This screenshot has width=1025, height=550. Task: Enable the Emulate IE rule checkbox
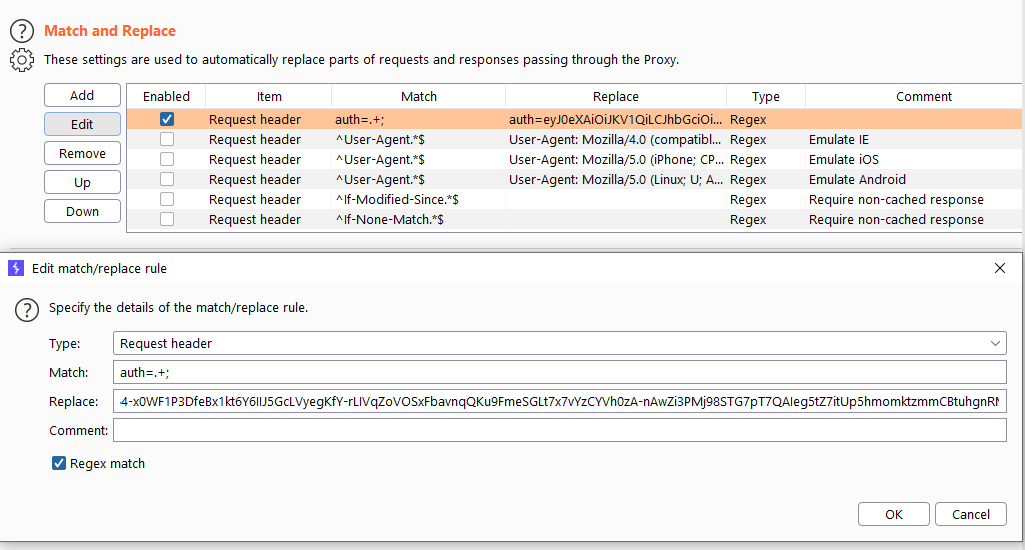pos(166,139)
